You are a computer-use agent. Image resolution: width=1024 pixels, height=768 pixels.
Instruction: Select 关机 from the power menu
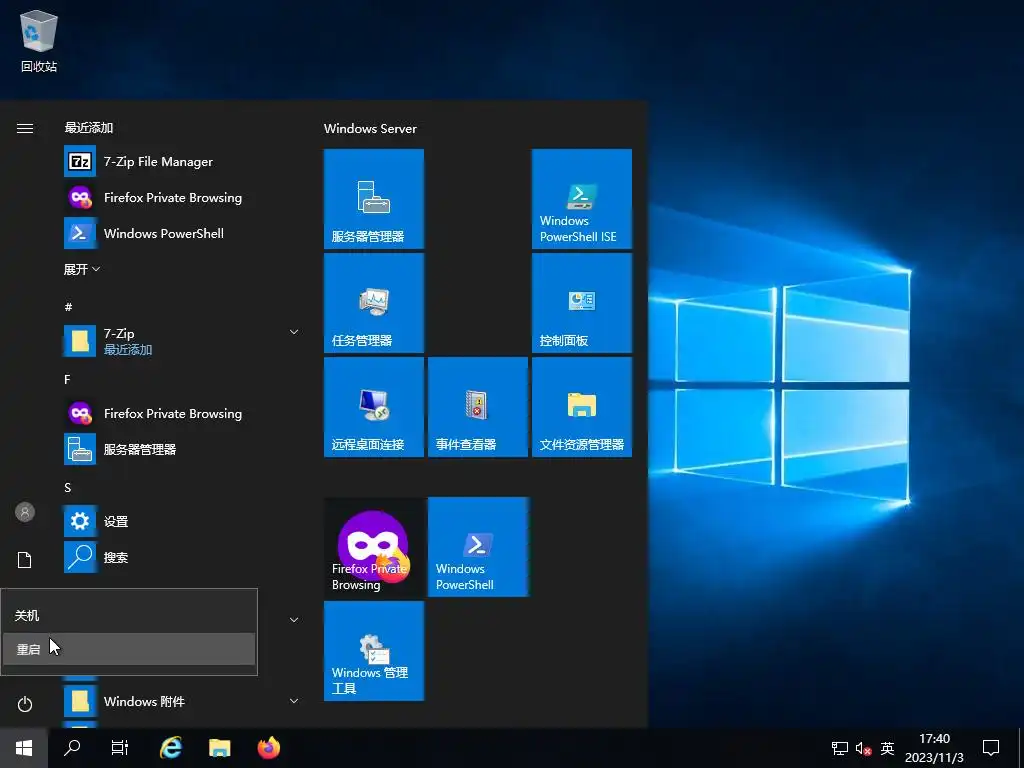point(129,615)
